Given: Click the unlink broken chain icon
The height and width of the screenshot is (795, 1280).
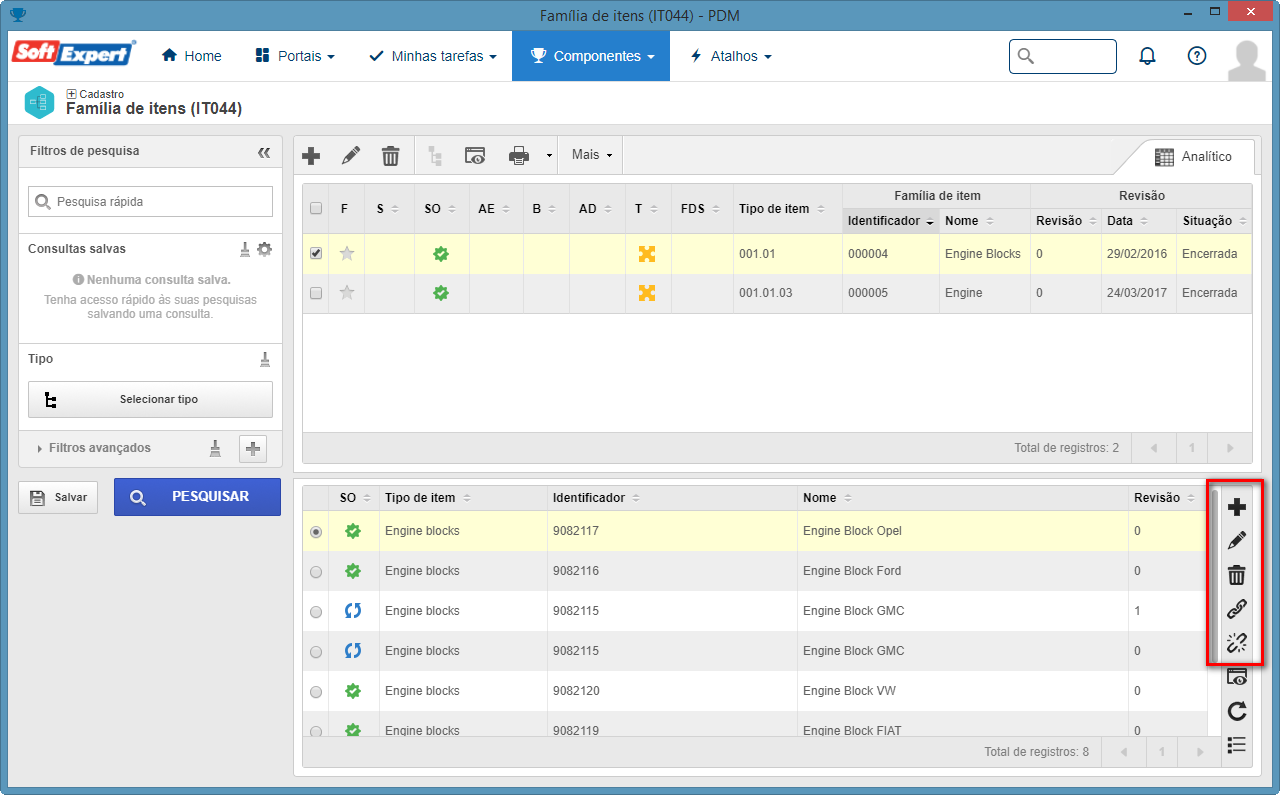Looking at the screenshot, I should [1237, 643].
